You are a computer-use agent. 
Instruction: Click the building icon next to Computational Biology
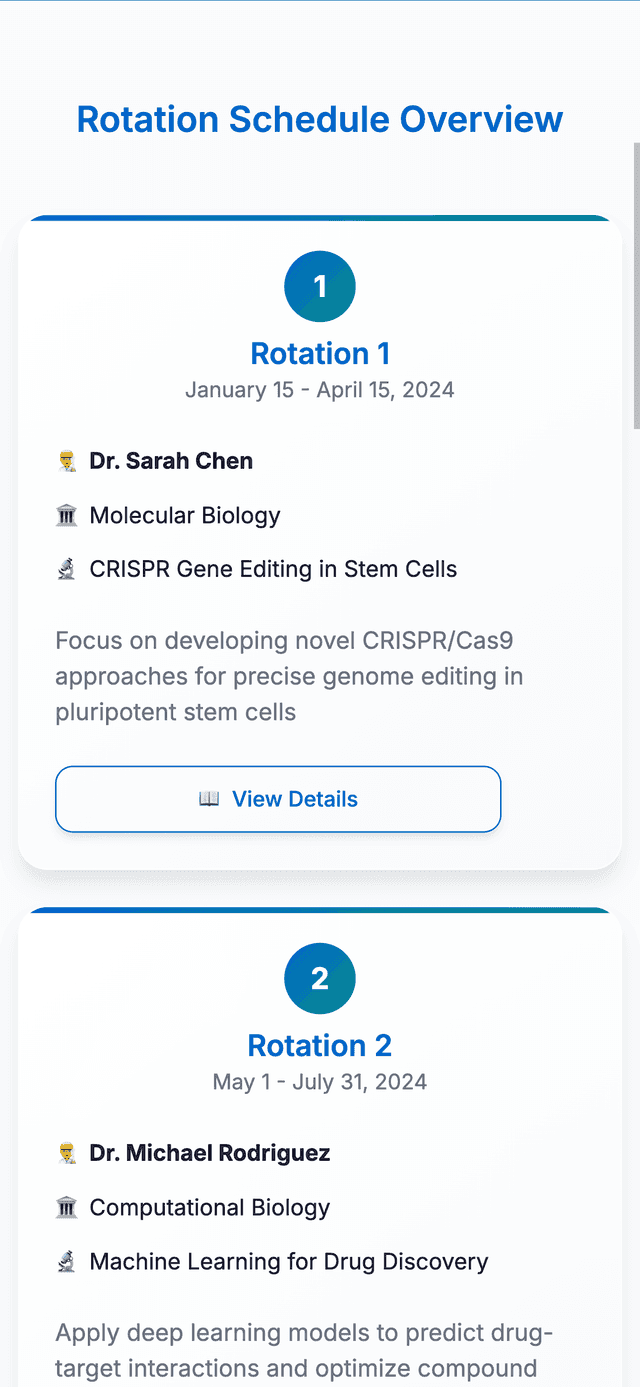pyautogui.click(x=67, y=1208)
